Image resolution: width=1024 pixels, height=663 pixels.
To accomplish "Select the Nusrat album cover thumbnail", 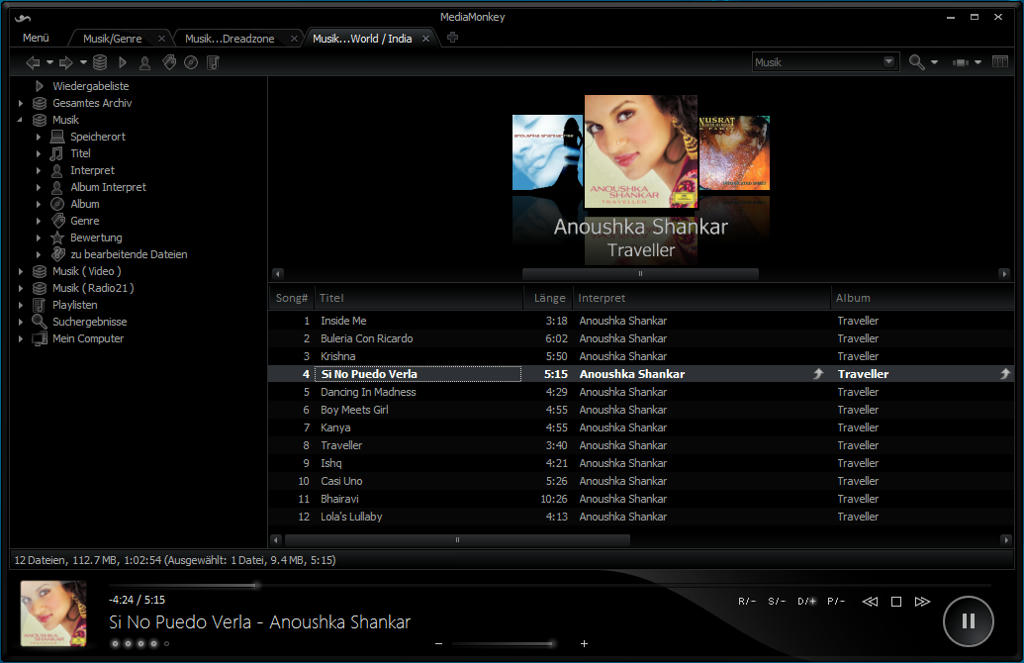I will (734, 153).
